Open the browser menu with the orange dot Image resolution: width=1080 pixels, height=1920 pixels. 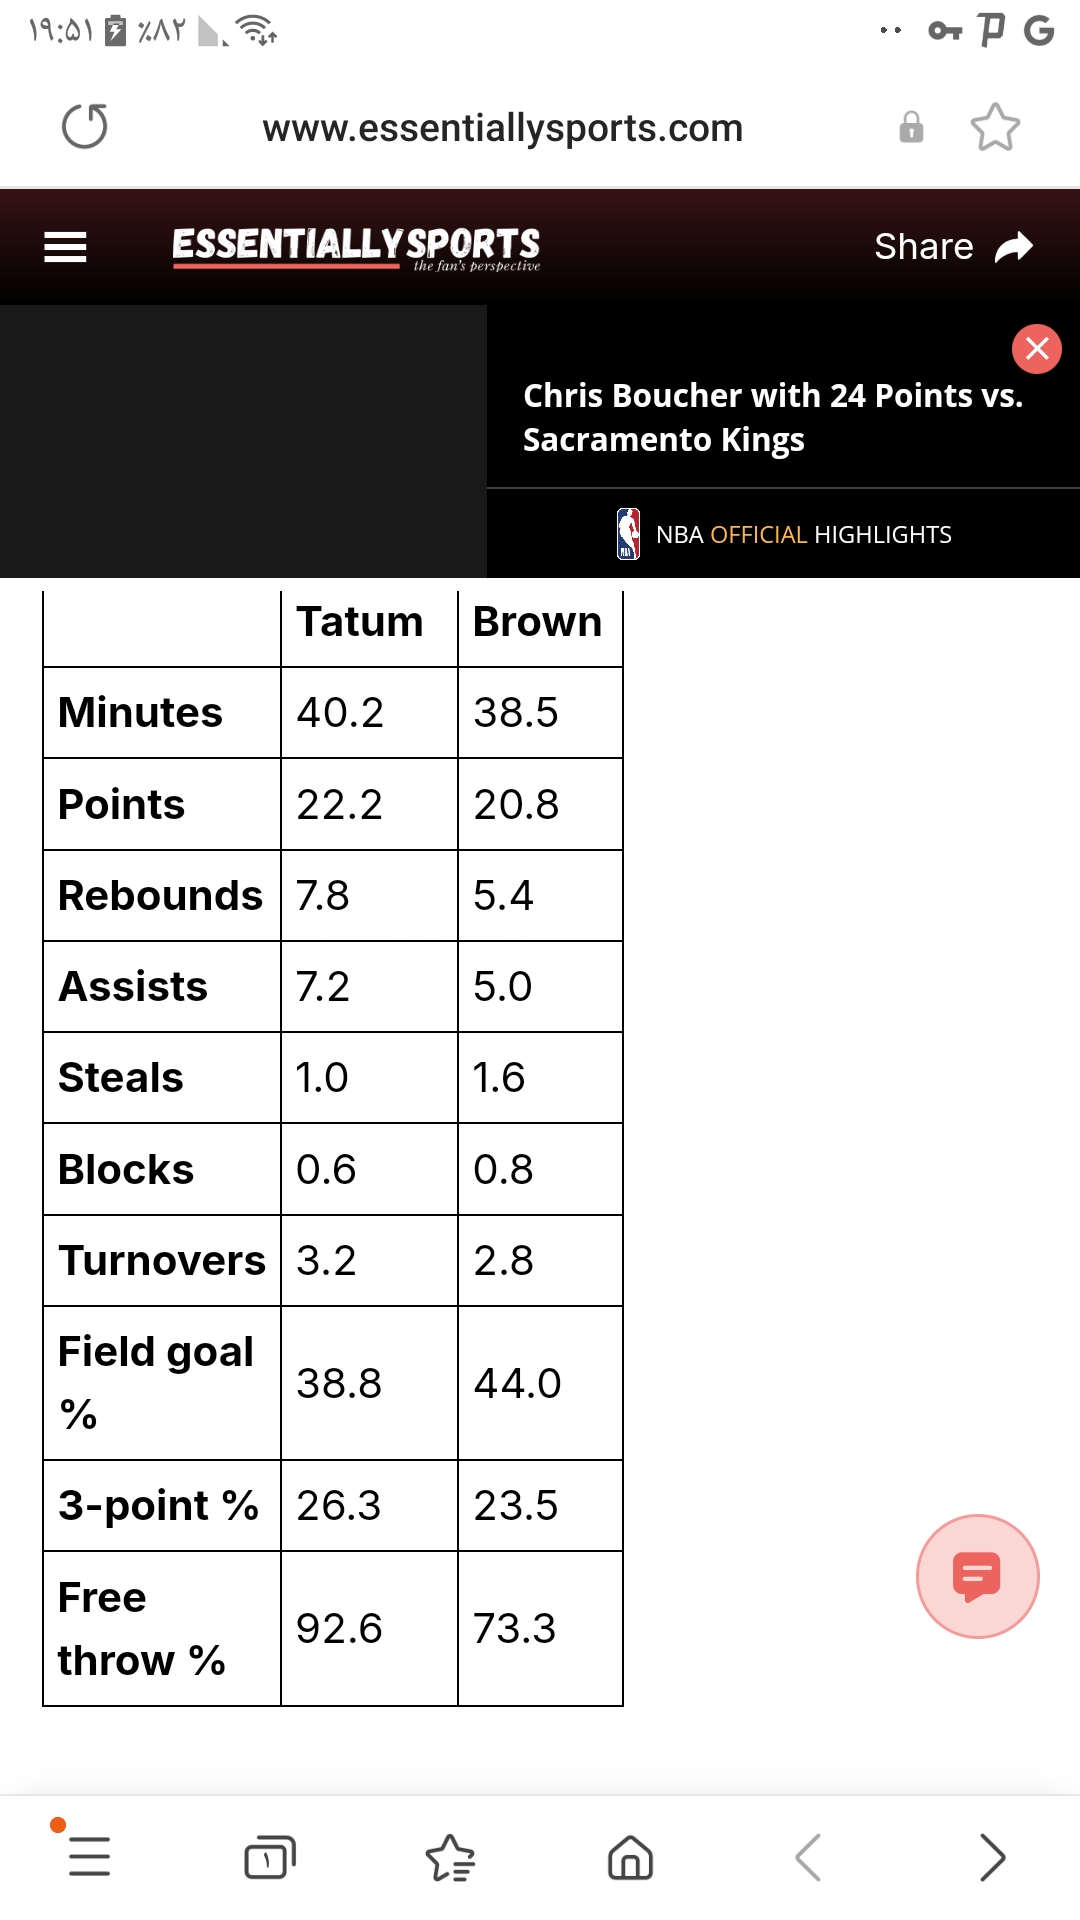[88, 1857]
